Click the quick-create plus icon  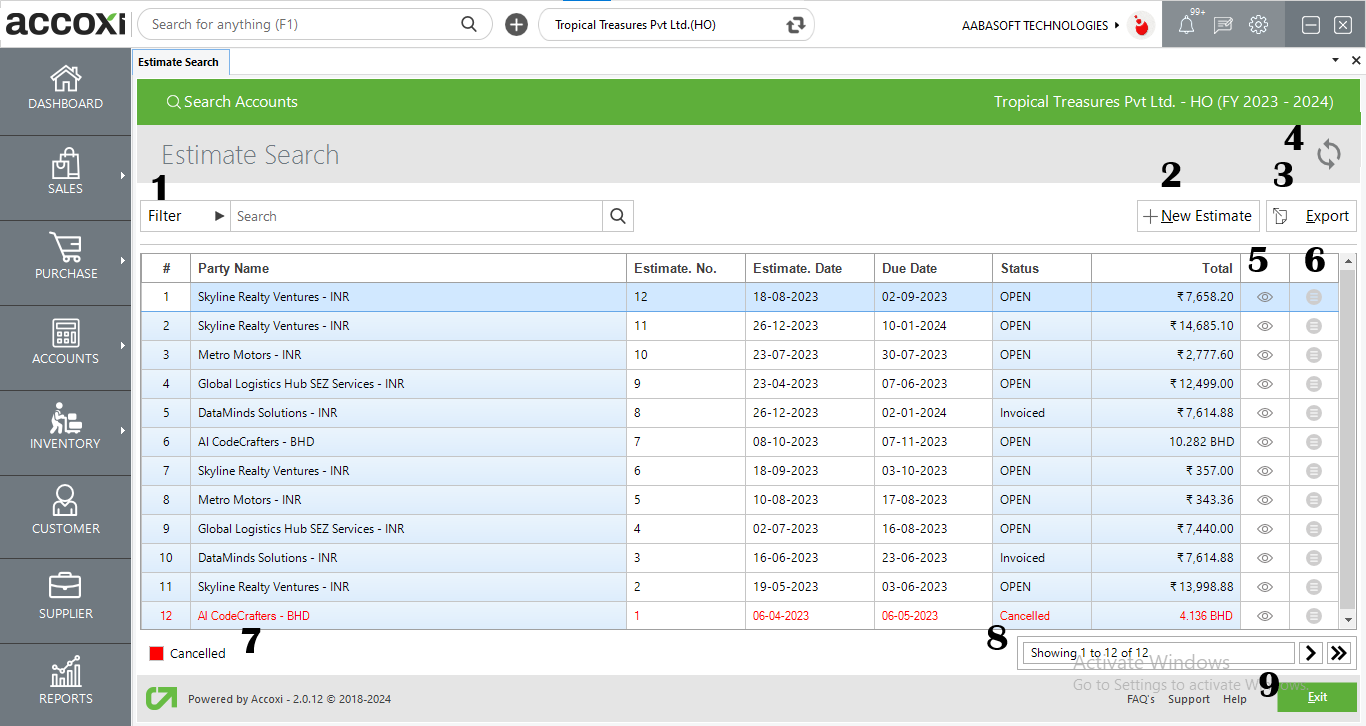(x=516, y=24)
